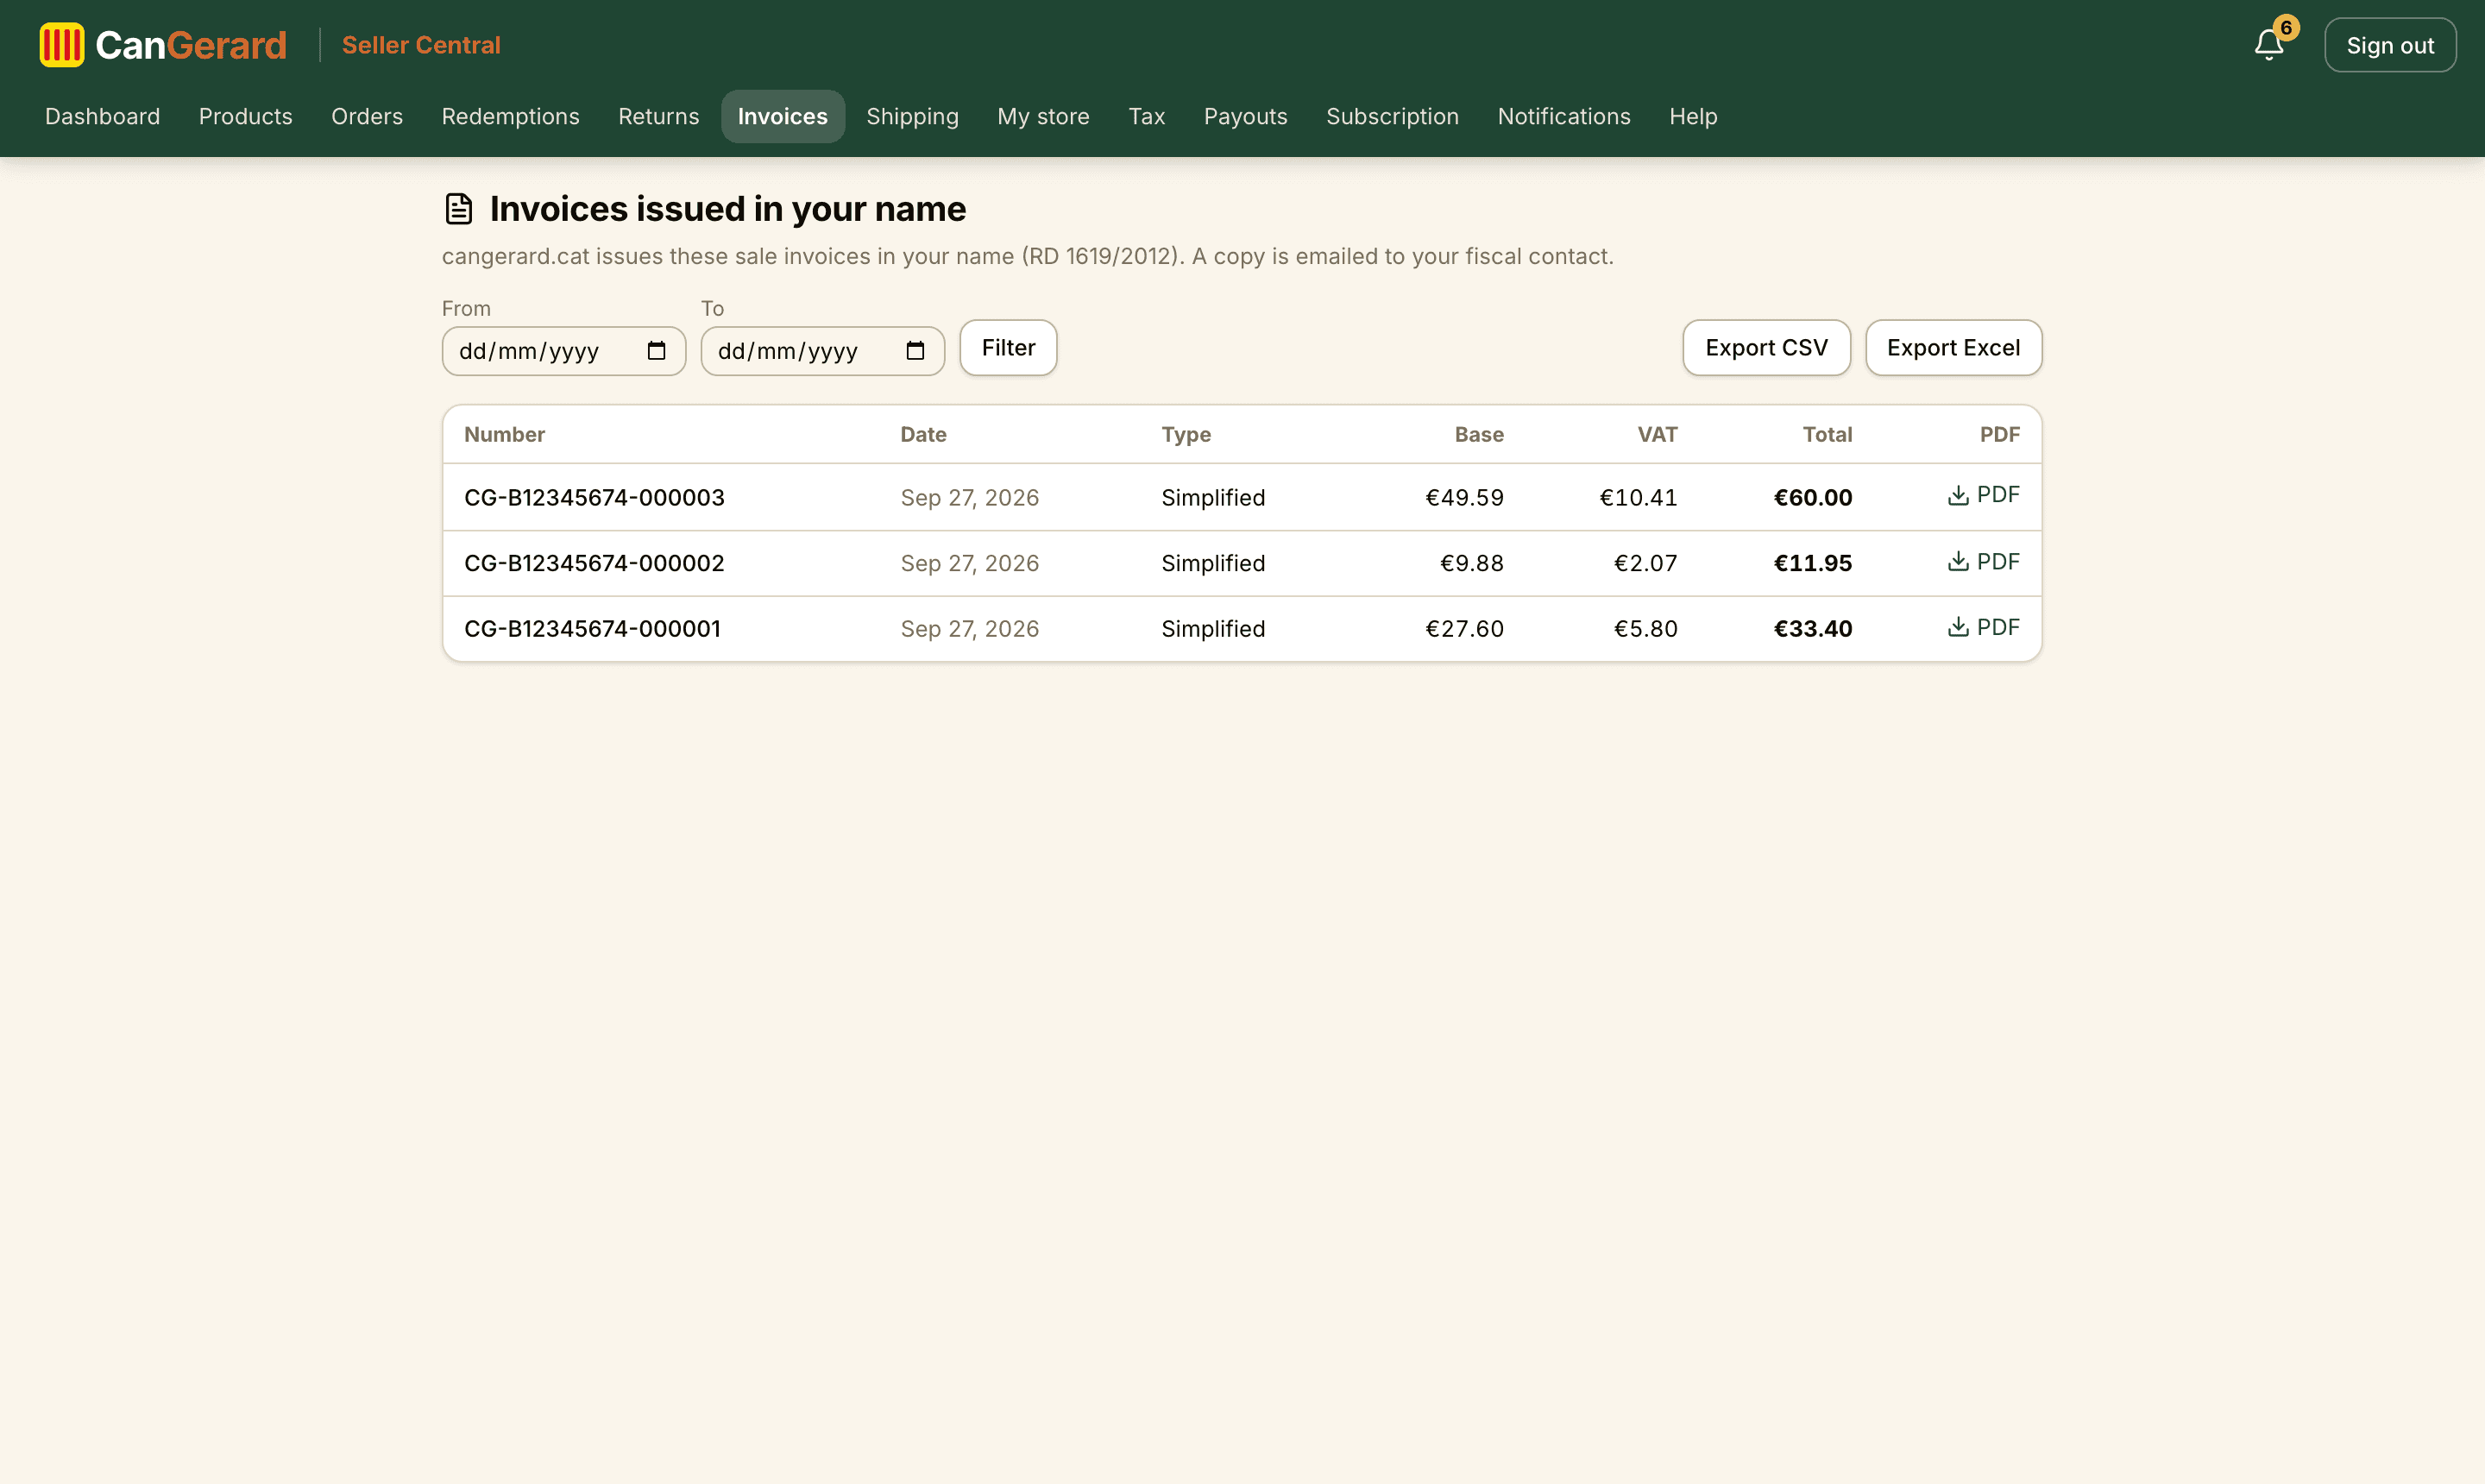The image size is (2485, 1484).
Task: Click the €49.59 base amount
Action: pos(1464,497)
